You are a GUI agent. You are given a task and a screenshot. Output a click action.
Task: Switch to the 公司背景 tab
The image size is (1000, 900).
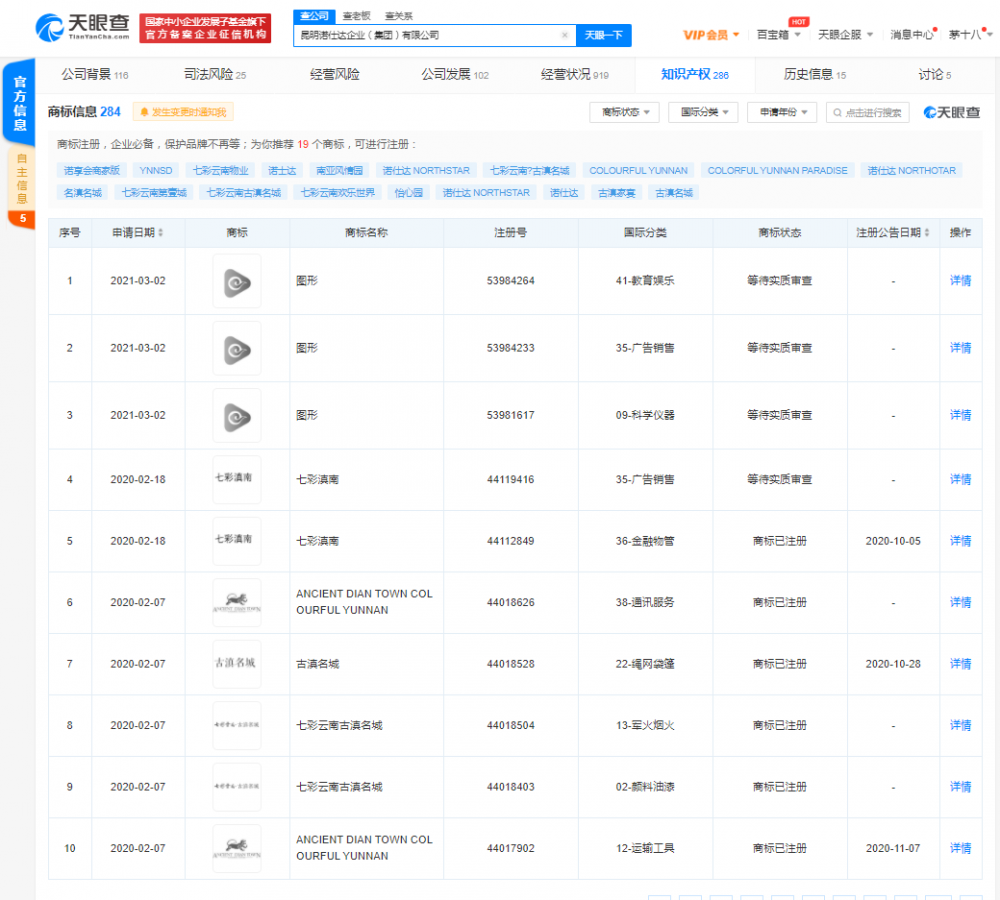tap(94, 75)
